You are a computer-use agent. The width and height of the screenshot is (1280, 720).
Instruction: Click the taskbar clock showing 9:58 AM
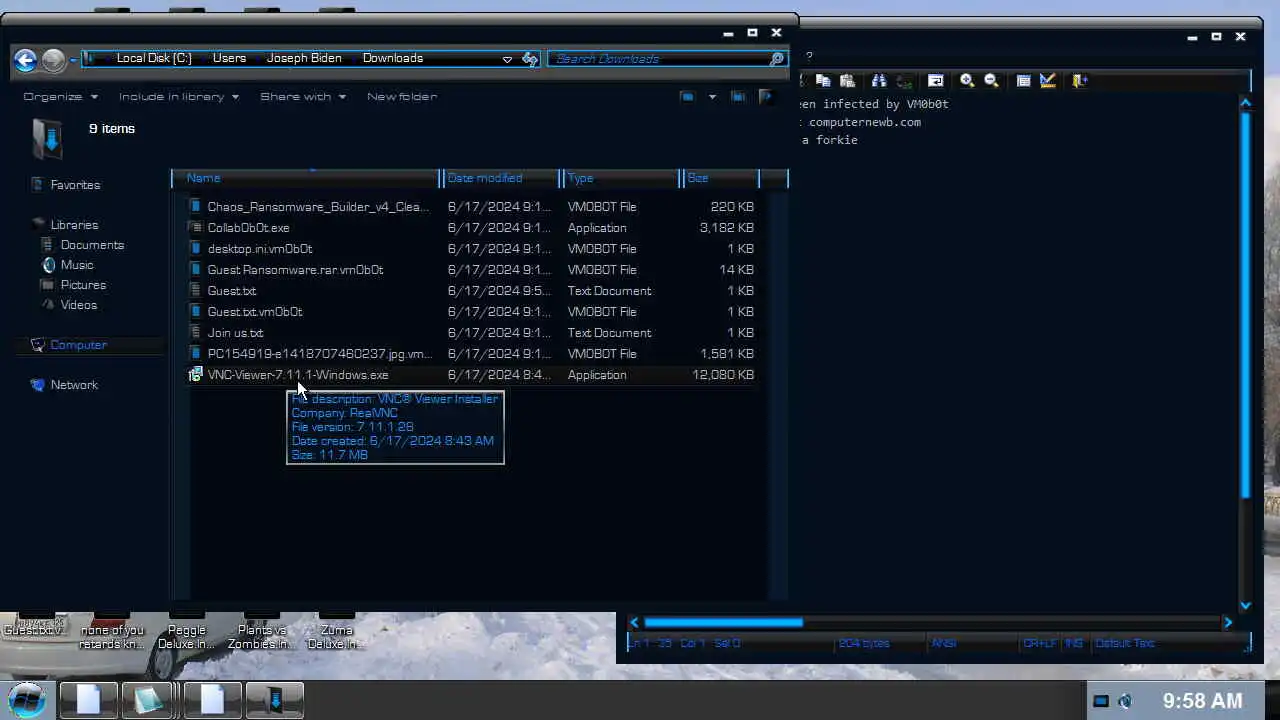(x=1202, y=701)
